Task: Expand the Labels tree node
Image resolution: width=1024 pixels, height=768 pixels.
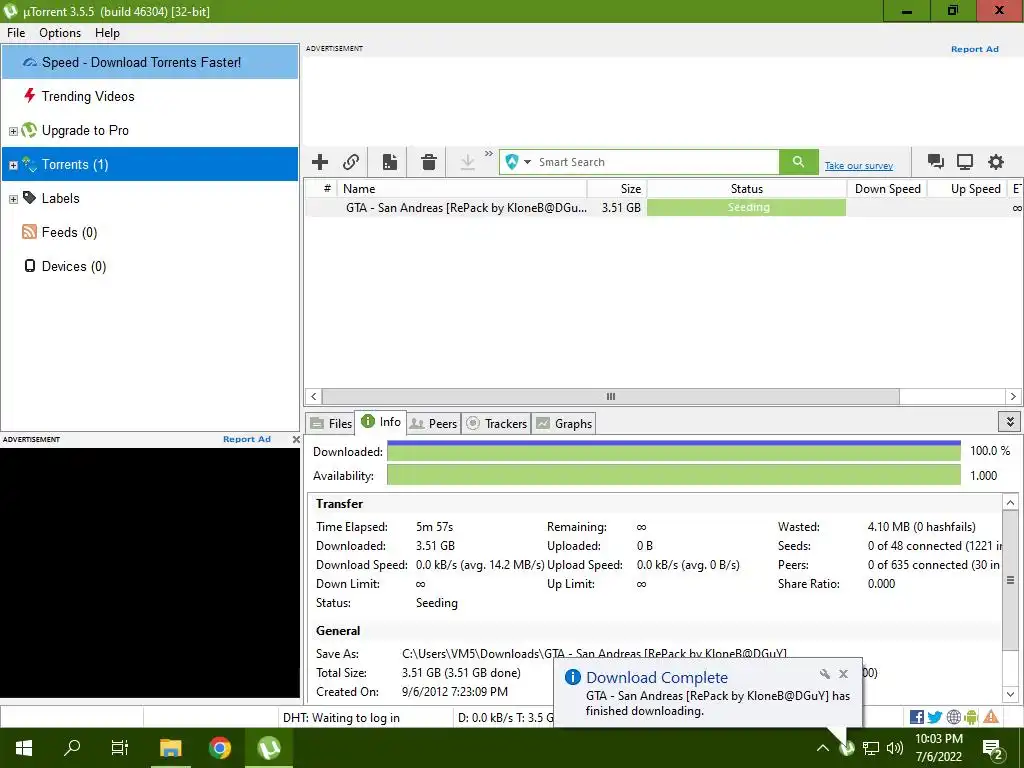Action: coord(13,199)
